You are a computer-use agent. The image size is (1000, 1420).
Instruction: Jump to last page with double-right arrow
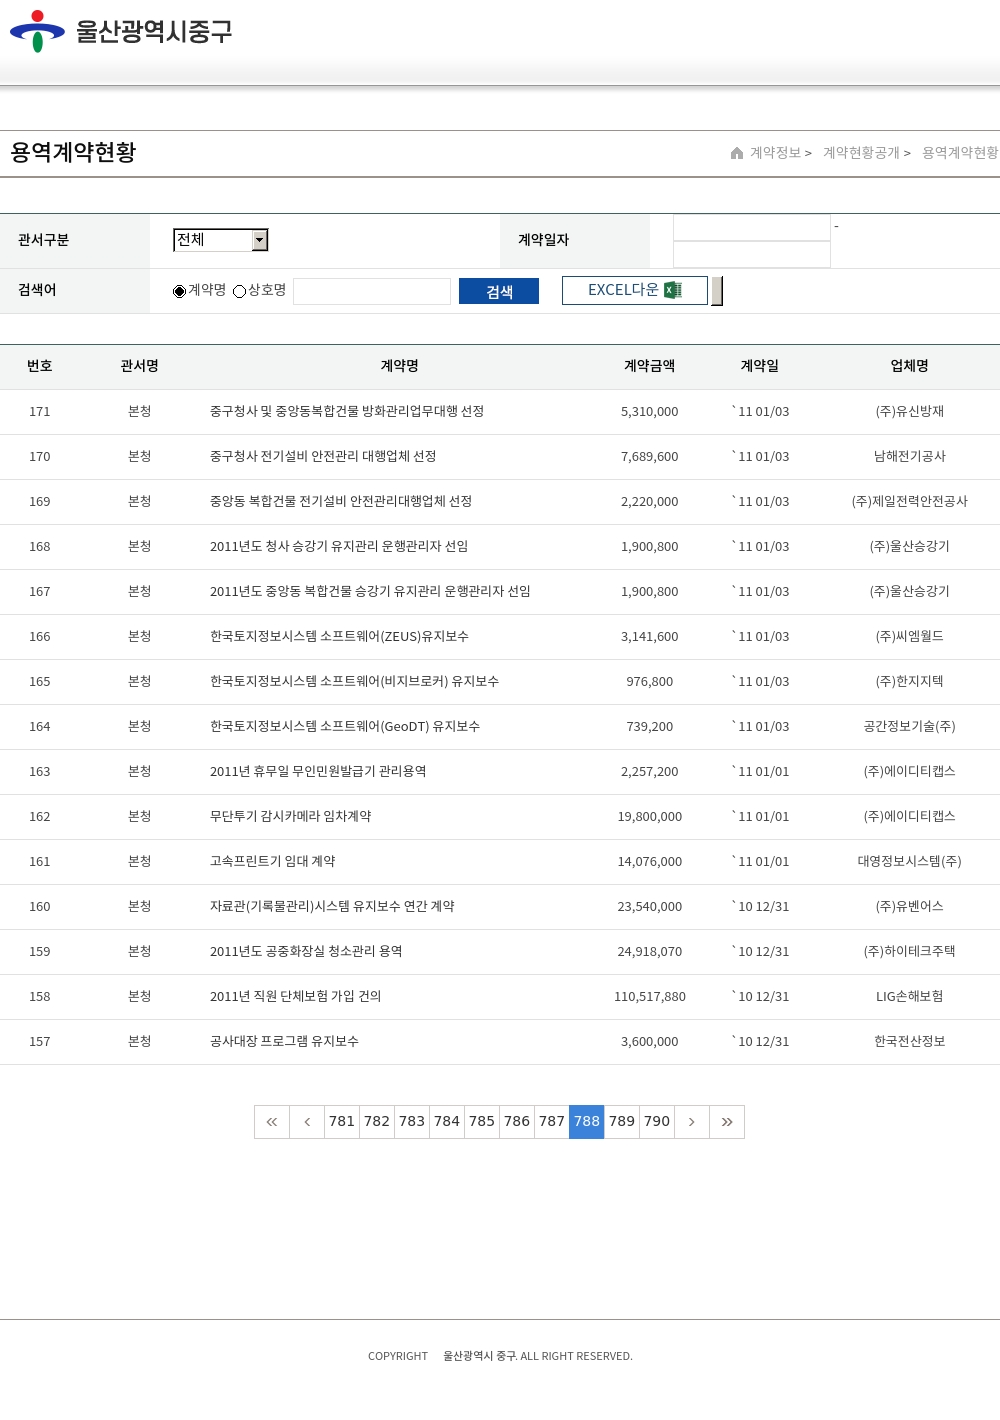(x=727, y=1122)
